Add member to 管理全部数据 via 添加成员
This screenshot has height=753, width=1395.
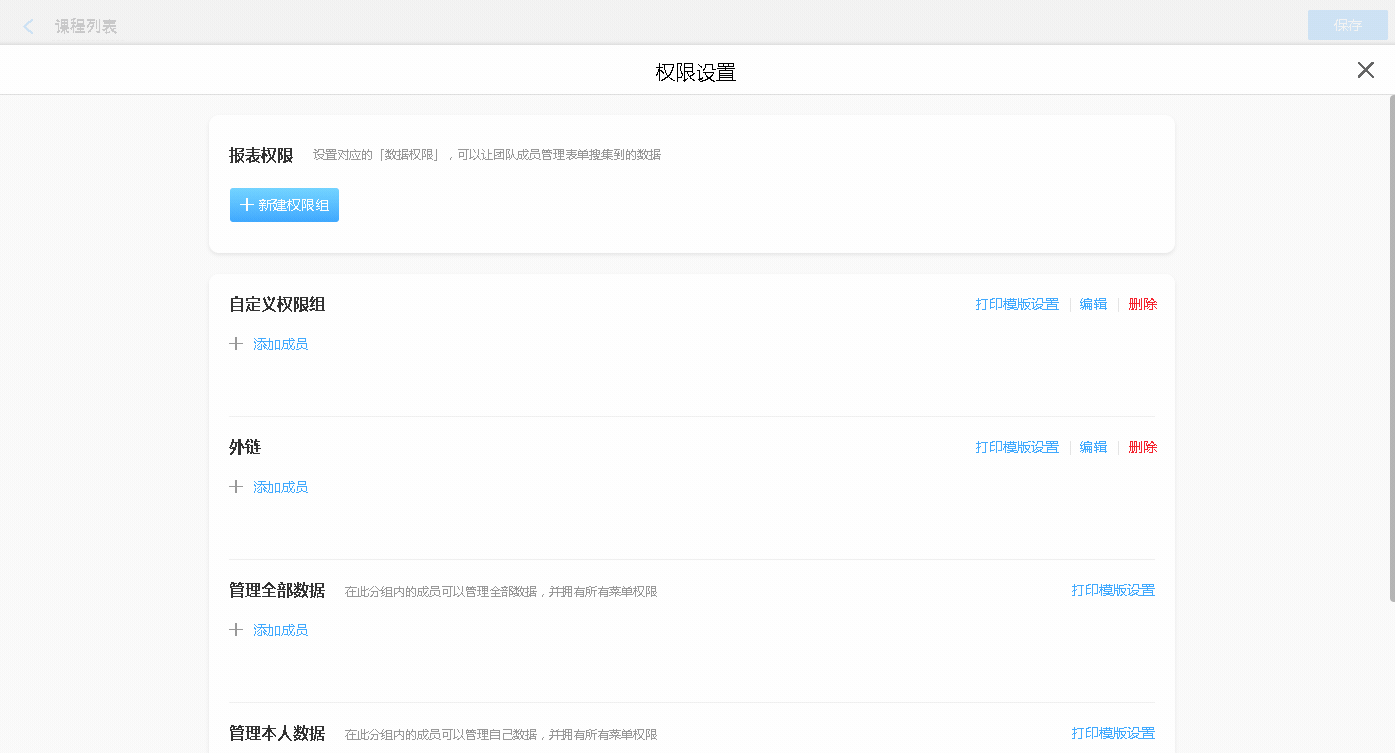280,630
